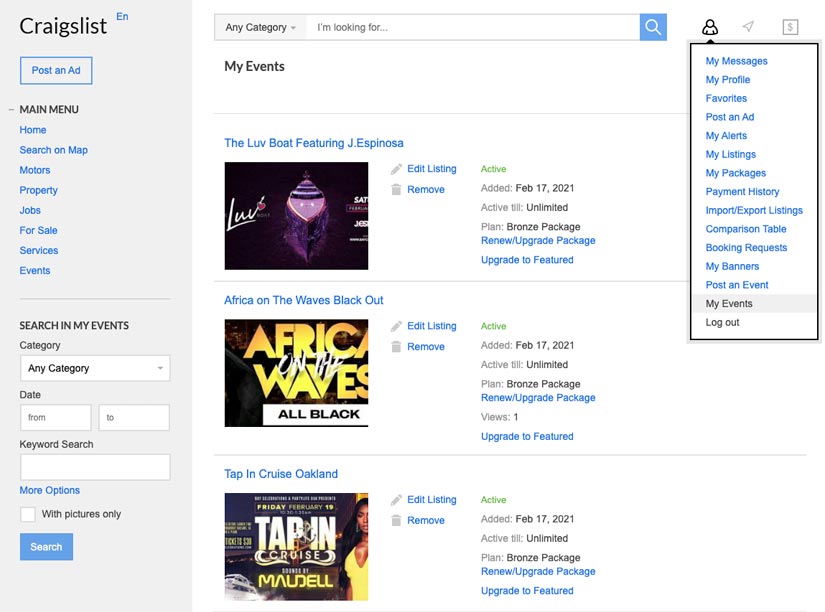825x612 pixels.
Task: Click the paper plane icon in header
Action: pyautogui.click(x=748, y=27)
